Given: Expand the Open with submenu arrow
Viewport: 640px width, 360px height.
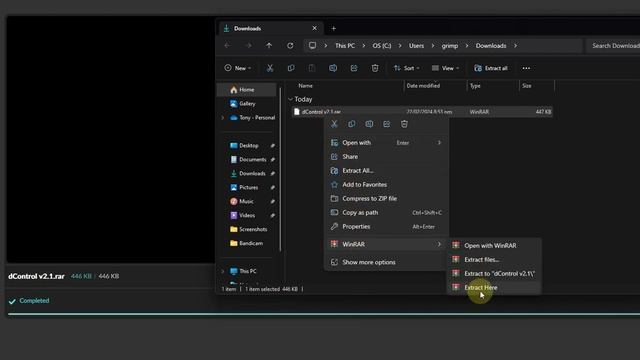Looking at the screenshot, I should [x=439, y=143].
